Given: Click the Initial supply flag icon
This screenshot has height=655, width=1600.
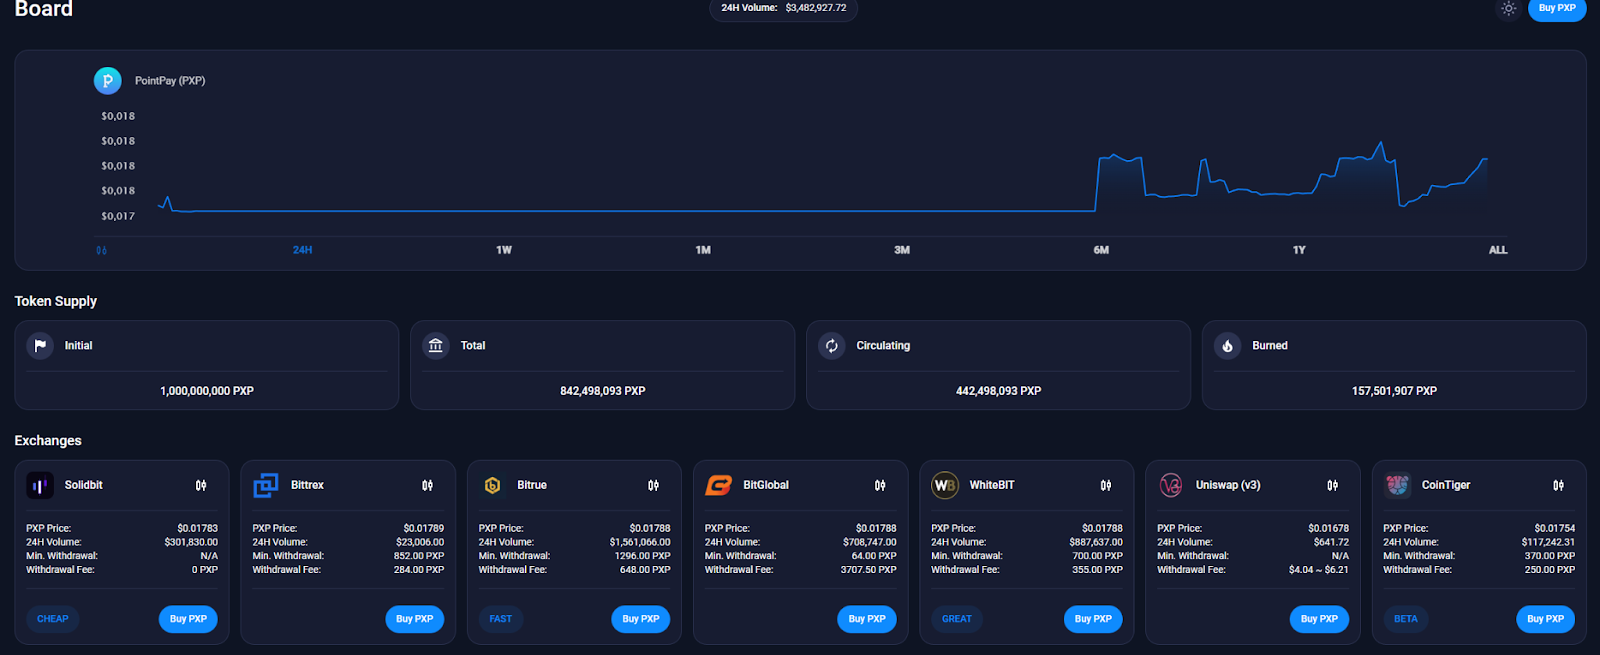Looking at the screenshot, I should coord(40,346).
